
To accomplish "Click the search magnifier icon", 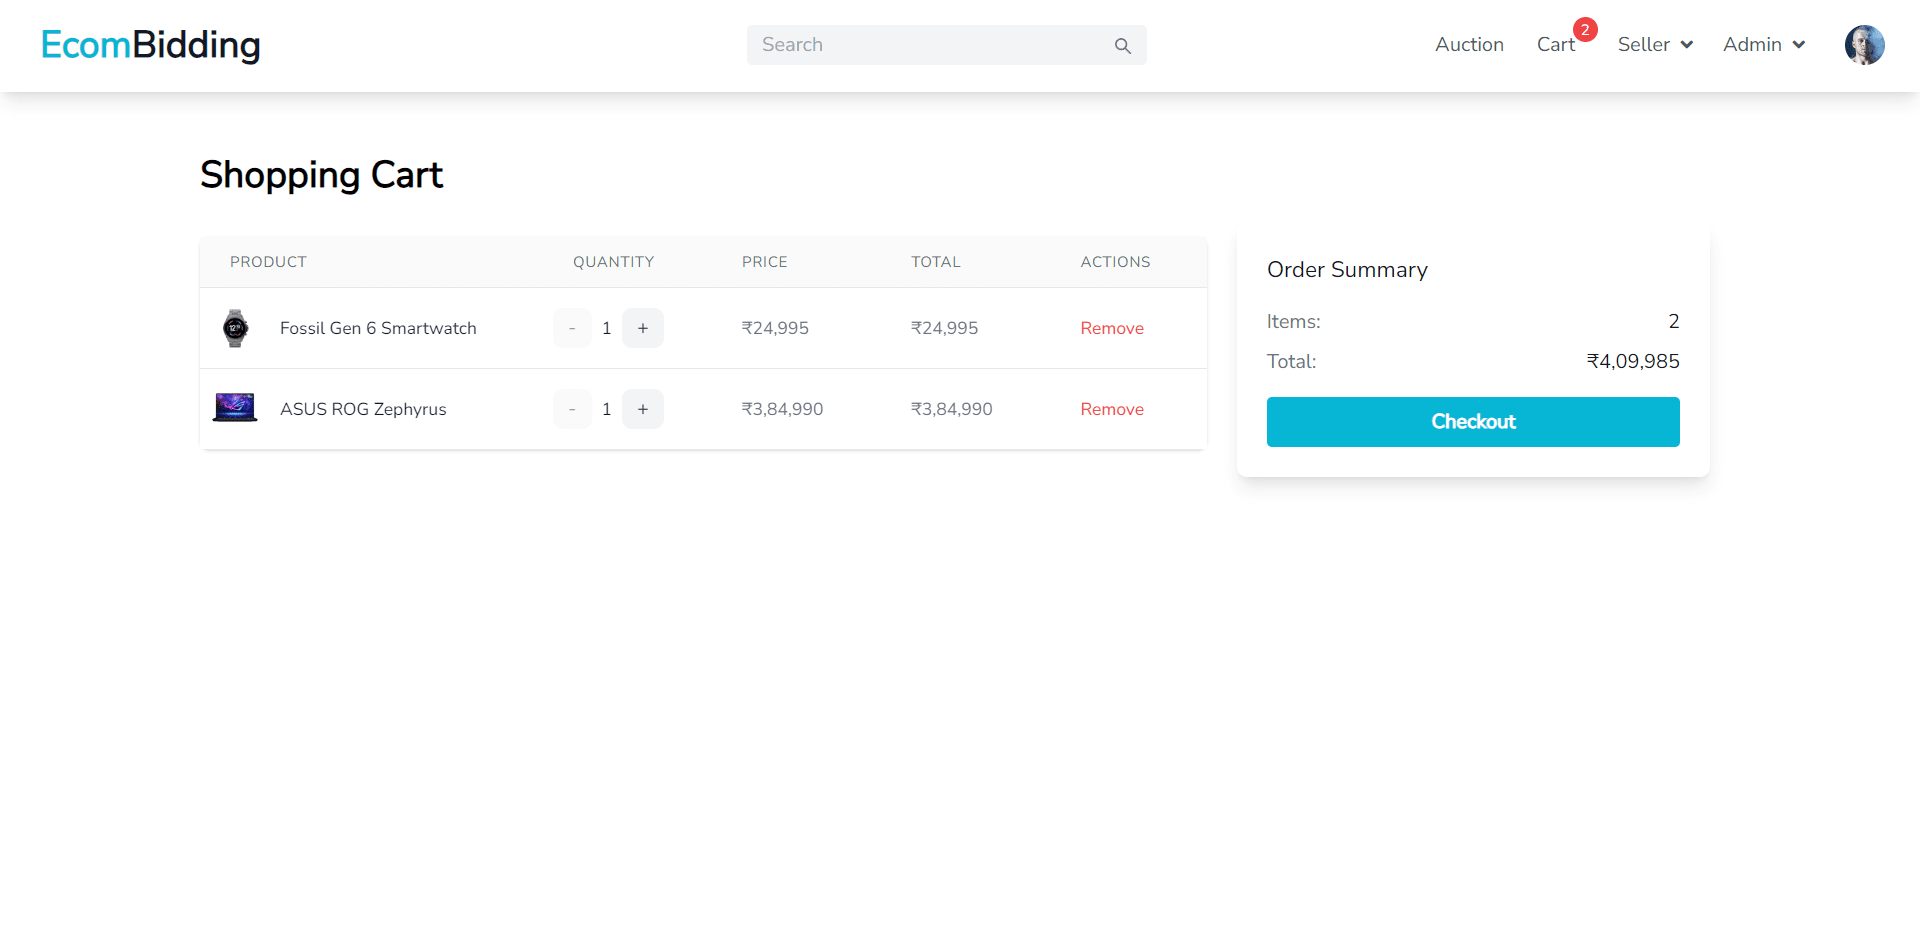I will [1122, 45].
